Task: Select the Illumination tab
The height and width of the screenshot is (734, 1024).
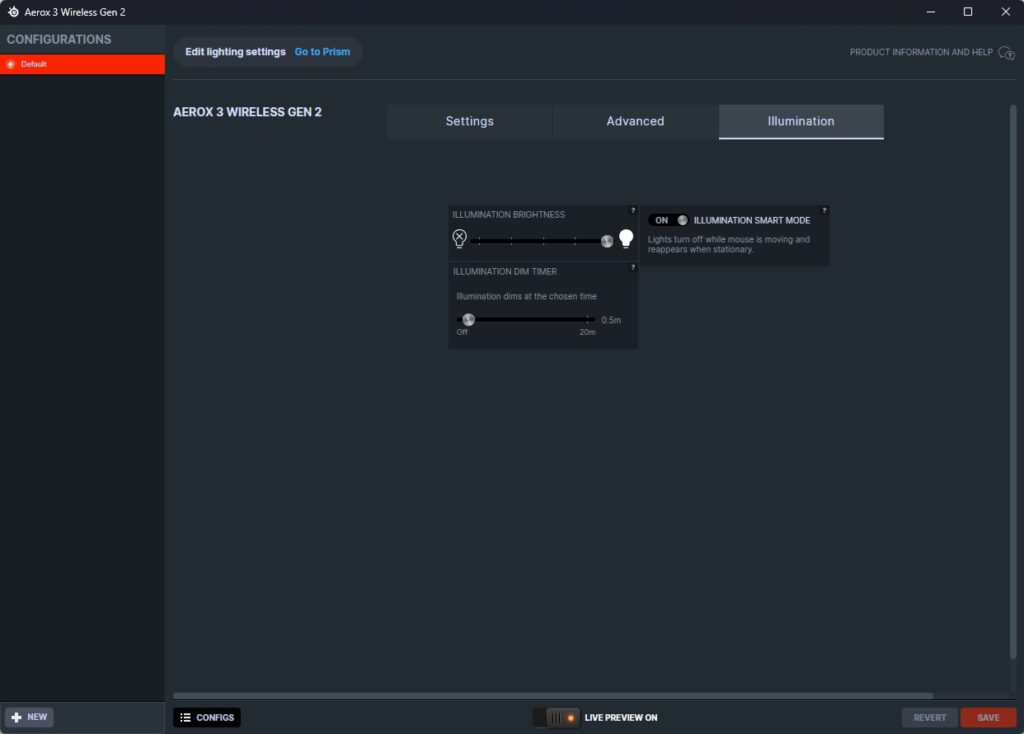Action: pyautogui.click(x=801, y=121)
